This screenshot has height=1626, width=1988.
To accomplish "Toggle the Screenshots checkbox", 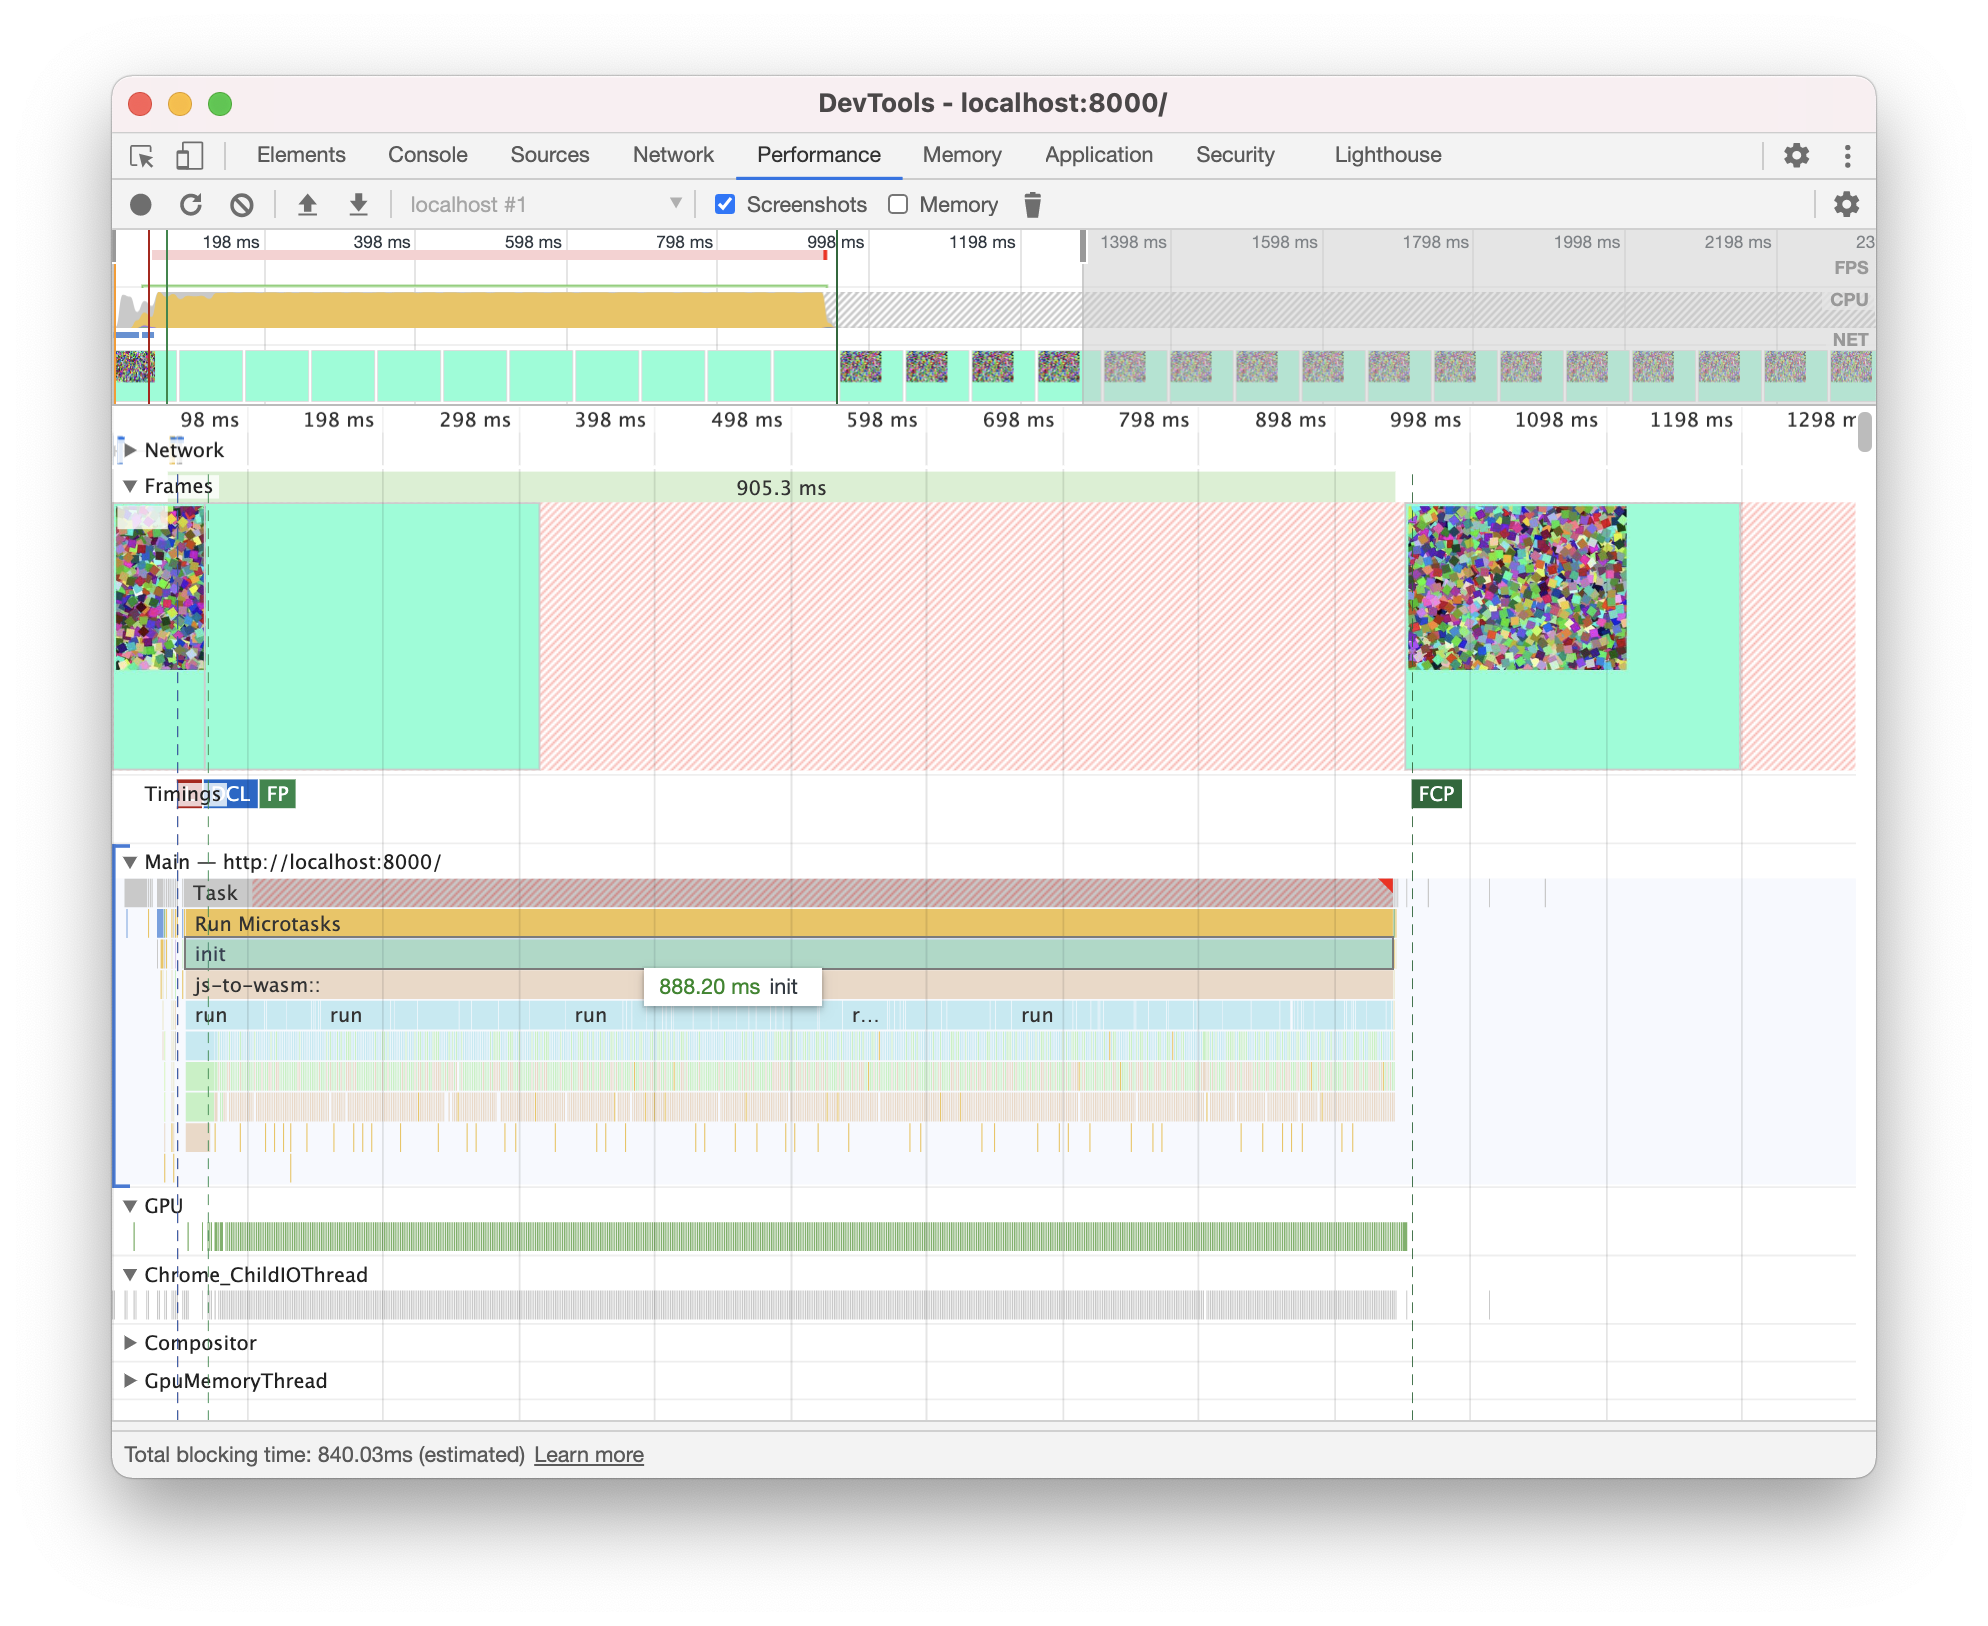I will pyautogui.click(x=725, y=205).
